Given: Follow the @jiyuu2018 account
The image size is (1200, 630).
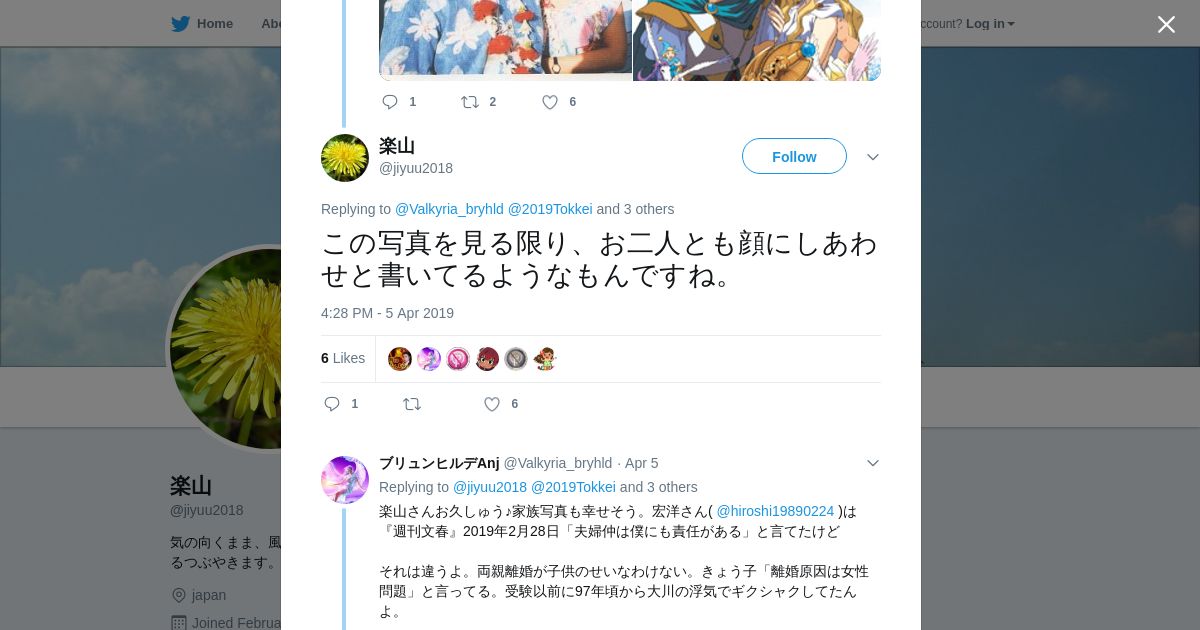Looking at the screenshot, I should tap(794, 156).
